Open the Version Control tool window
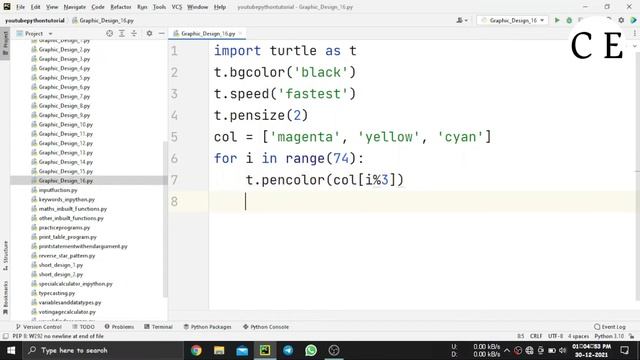Image resolution: width=640 pixels, height=360 pixels. 39,327
